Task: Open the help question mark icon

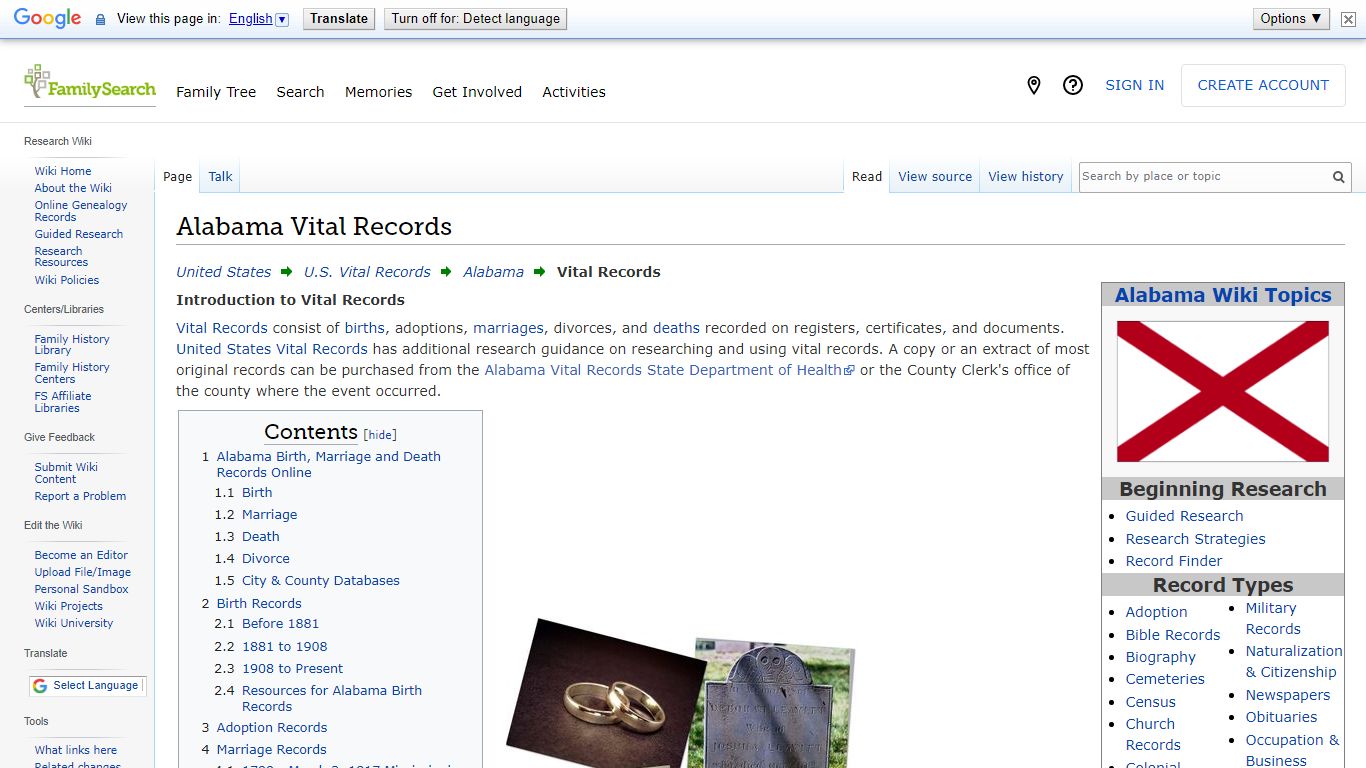Action: coord(1073,86)
